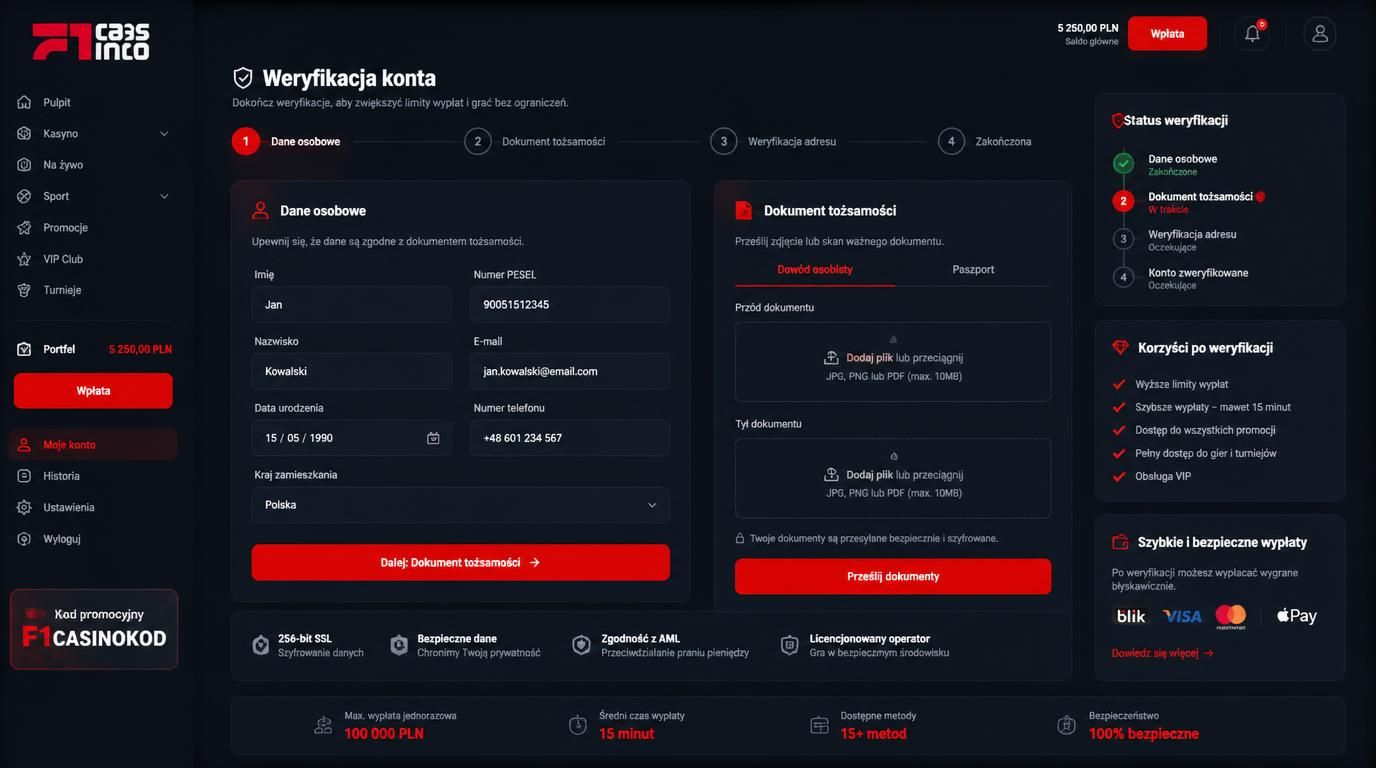
Task: Expand the Sport submenu chevron
Action: point(164,196)
